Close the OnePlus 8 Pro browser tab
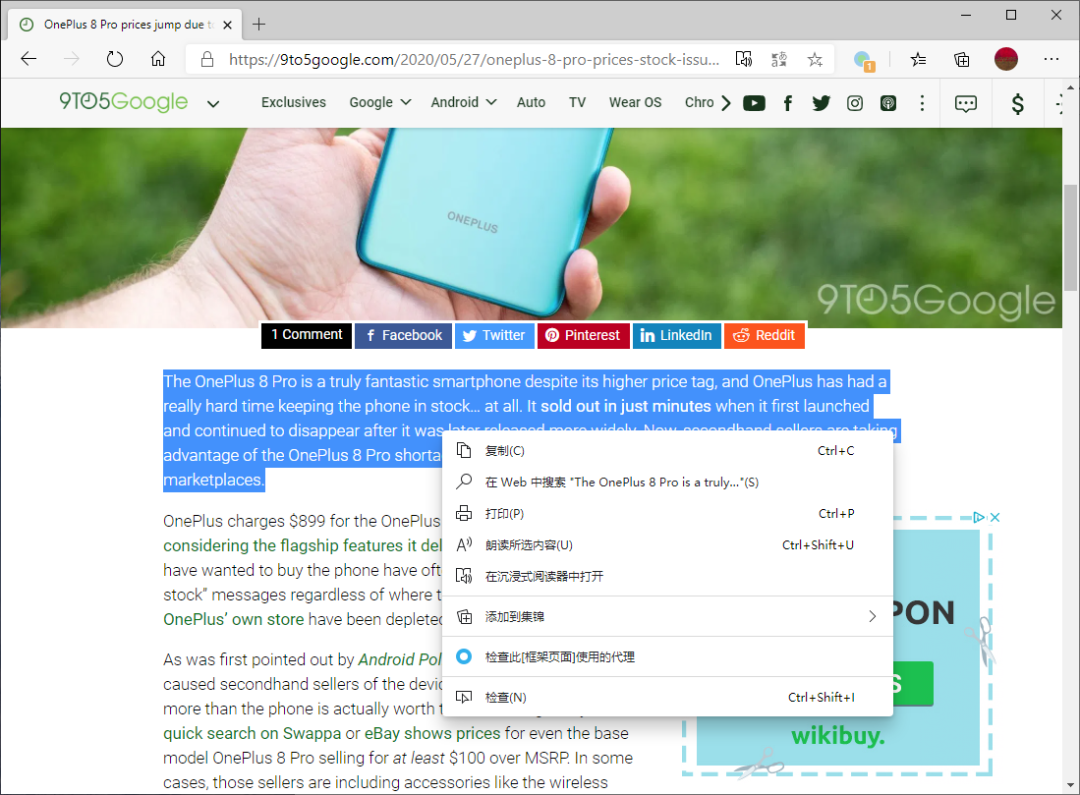 227,25
